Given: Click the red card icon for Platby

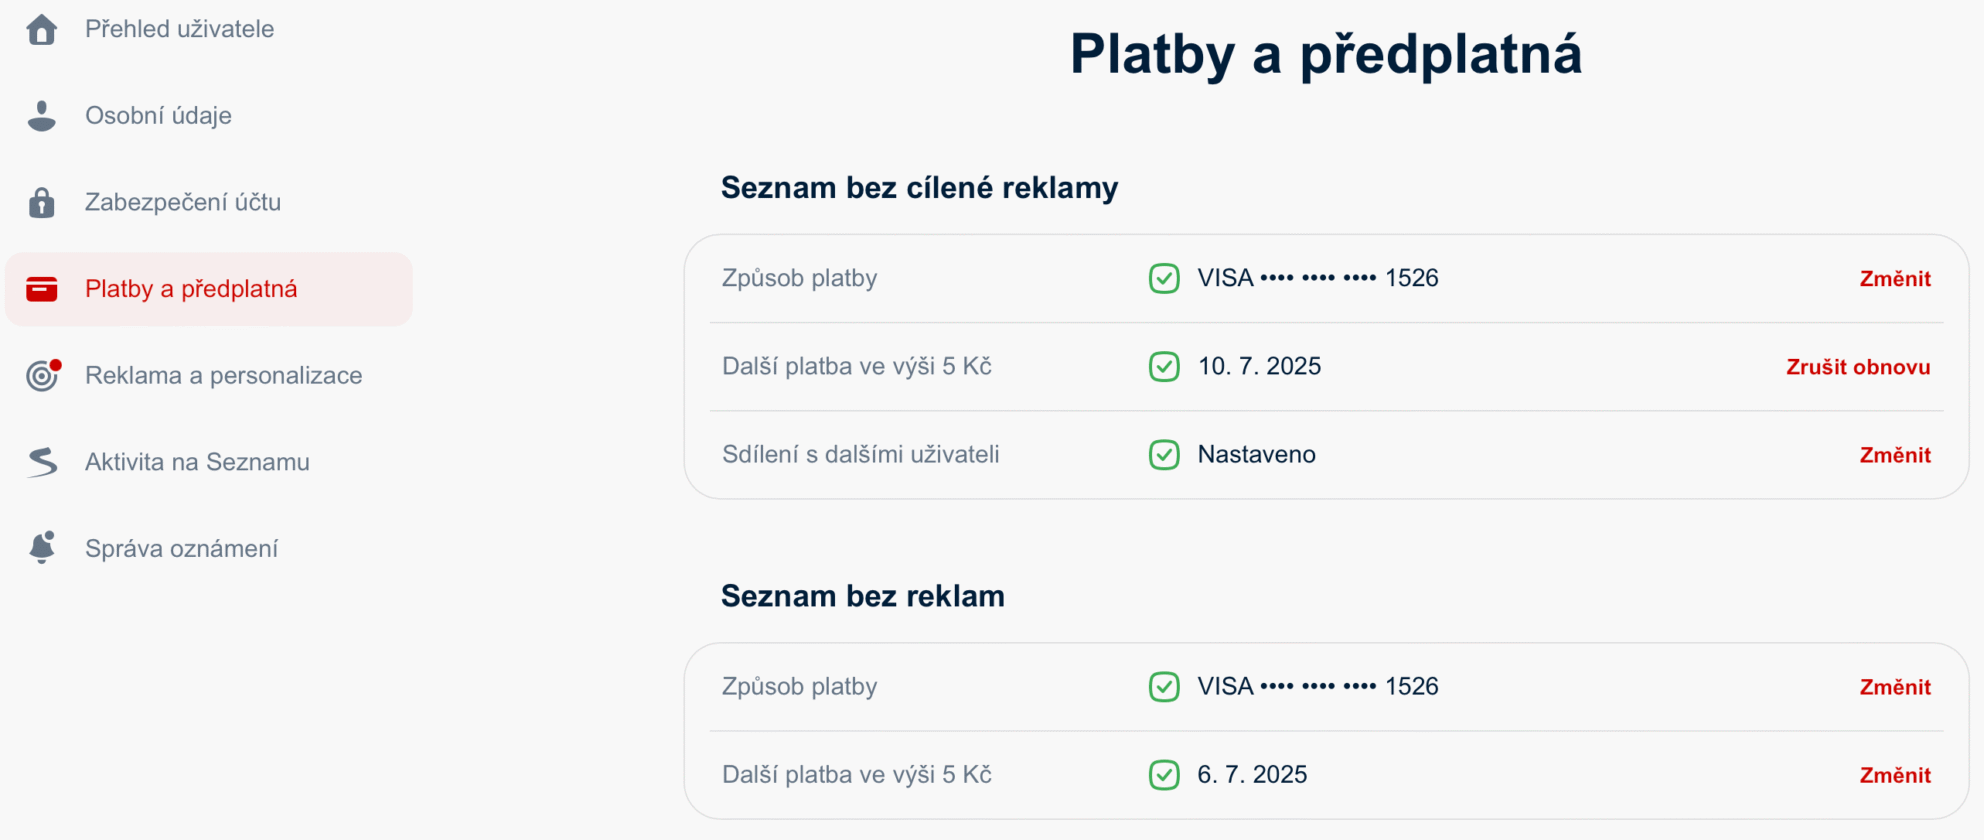Looking at the screenshot, I should (41, 289).
